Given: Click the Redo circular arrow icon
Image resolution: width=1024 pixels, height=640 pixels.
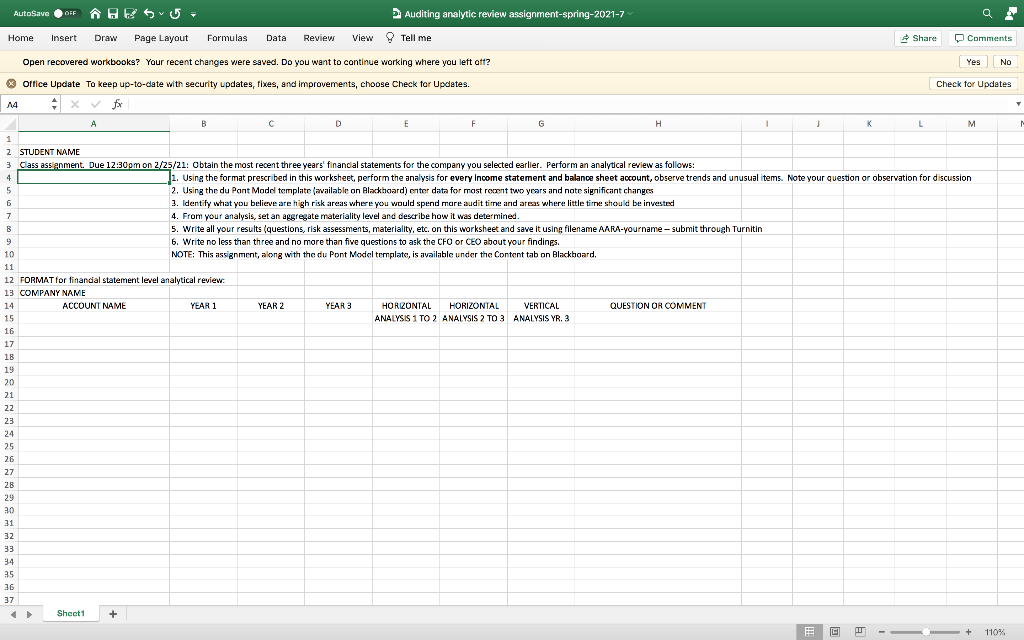Looking at the screenshot, I should click(175, 13).
